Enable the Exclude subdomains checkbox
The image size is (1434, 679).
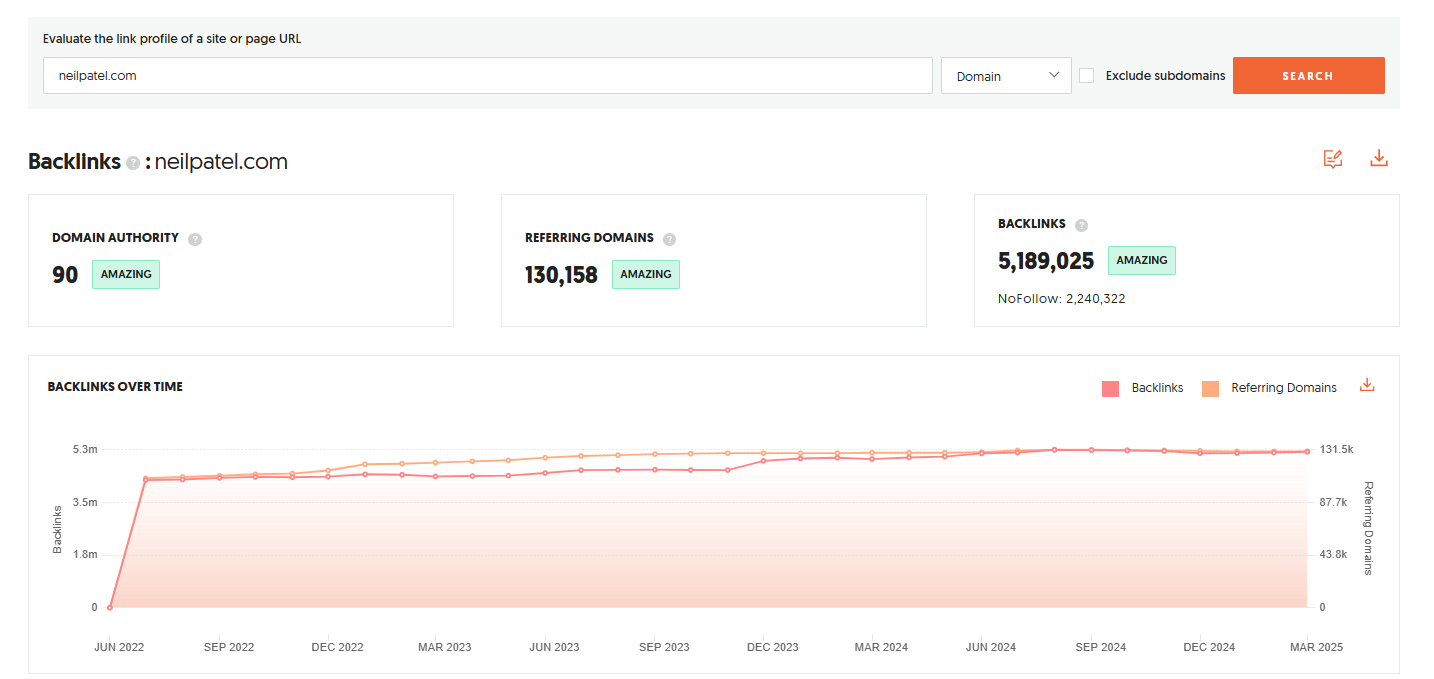click(1087, 76)
